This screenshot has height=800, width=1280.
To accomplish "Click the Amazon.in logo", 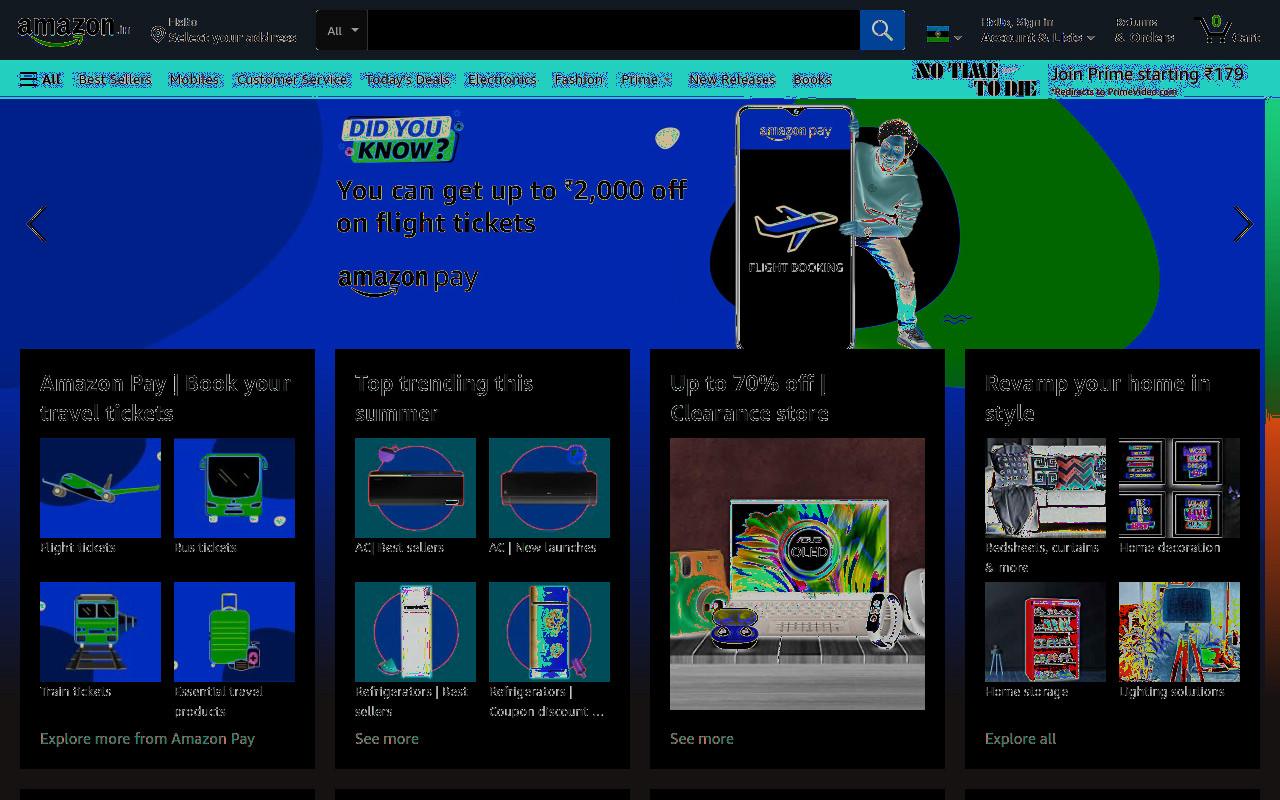I will click(73, 31).
